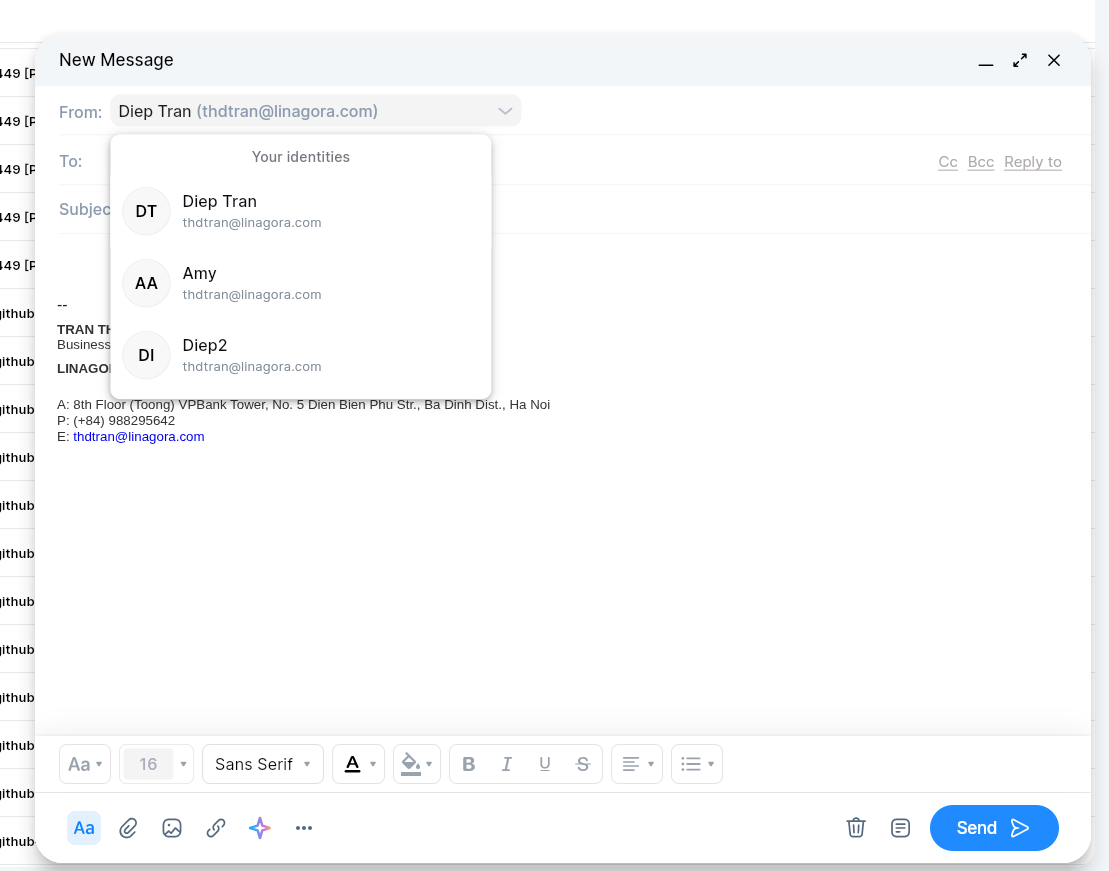Click the address line in signature
1109x871 pixels.
point(303,405)
